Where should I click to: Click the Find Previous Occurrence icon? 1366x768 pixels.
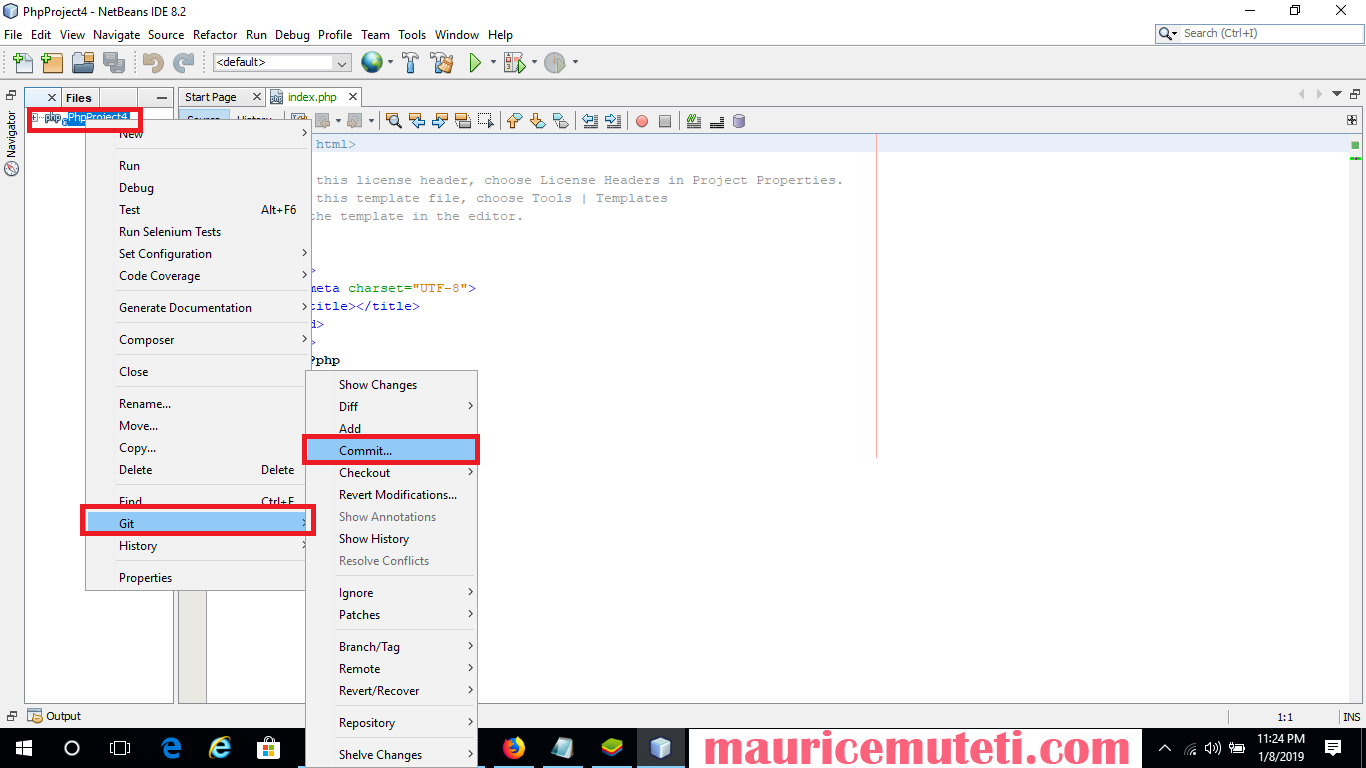[417, 121]
